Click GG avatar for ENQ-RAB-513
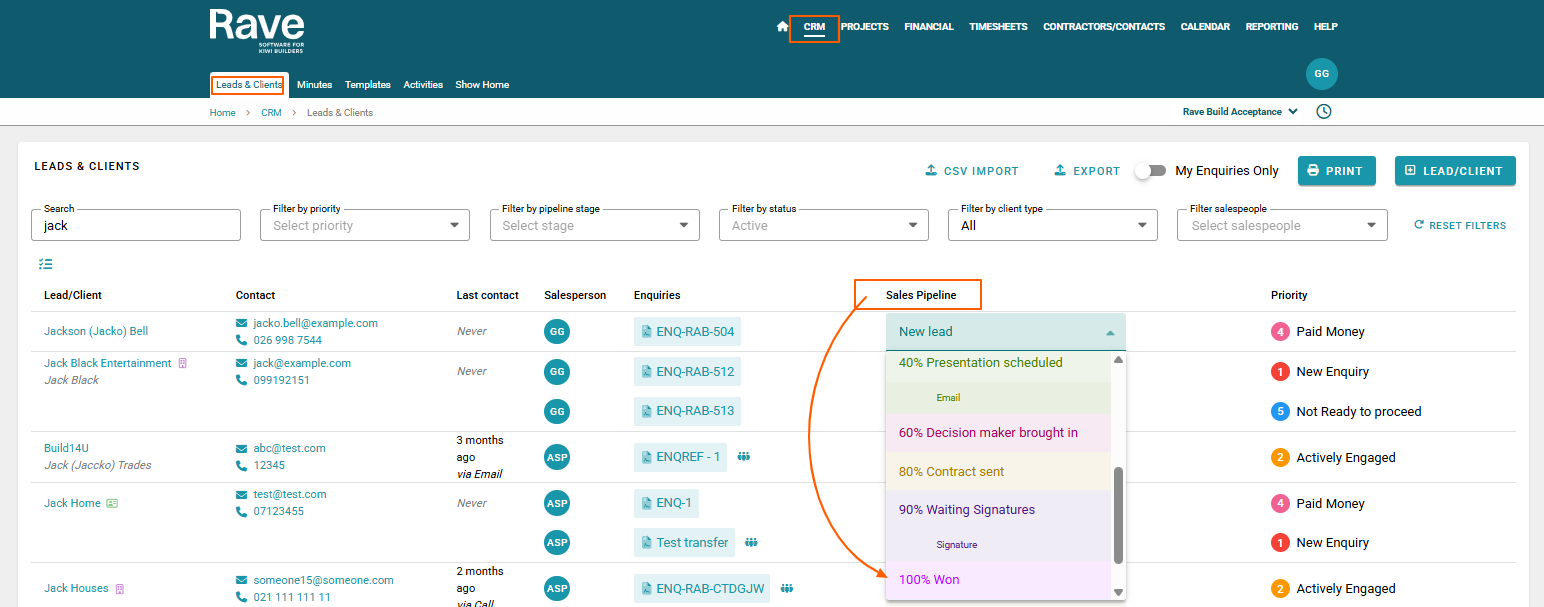Screen dimensions: 1544x607 tap(557, 411)
